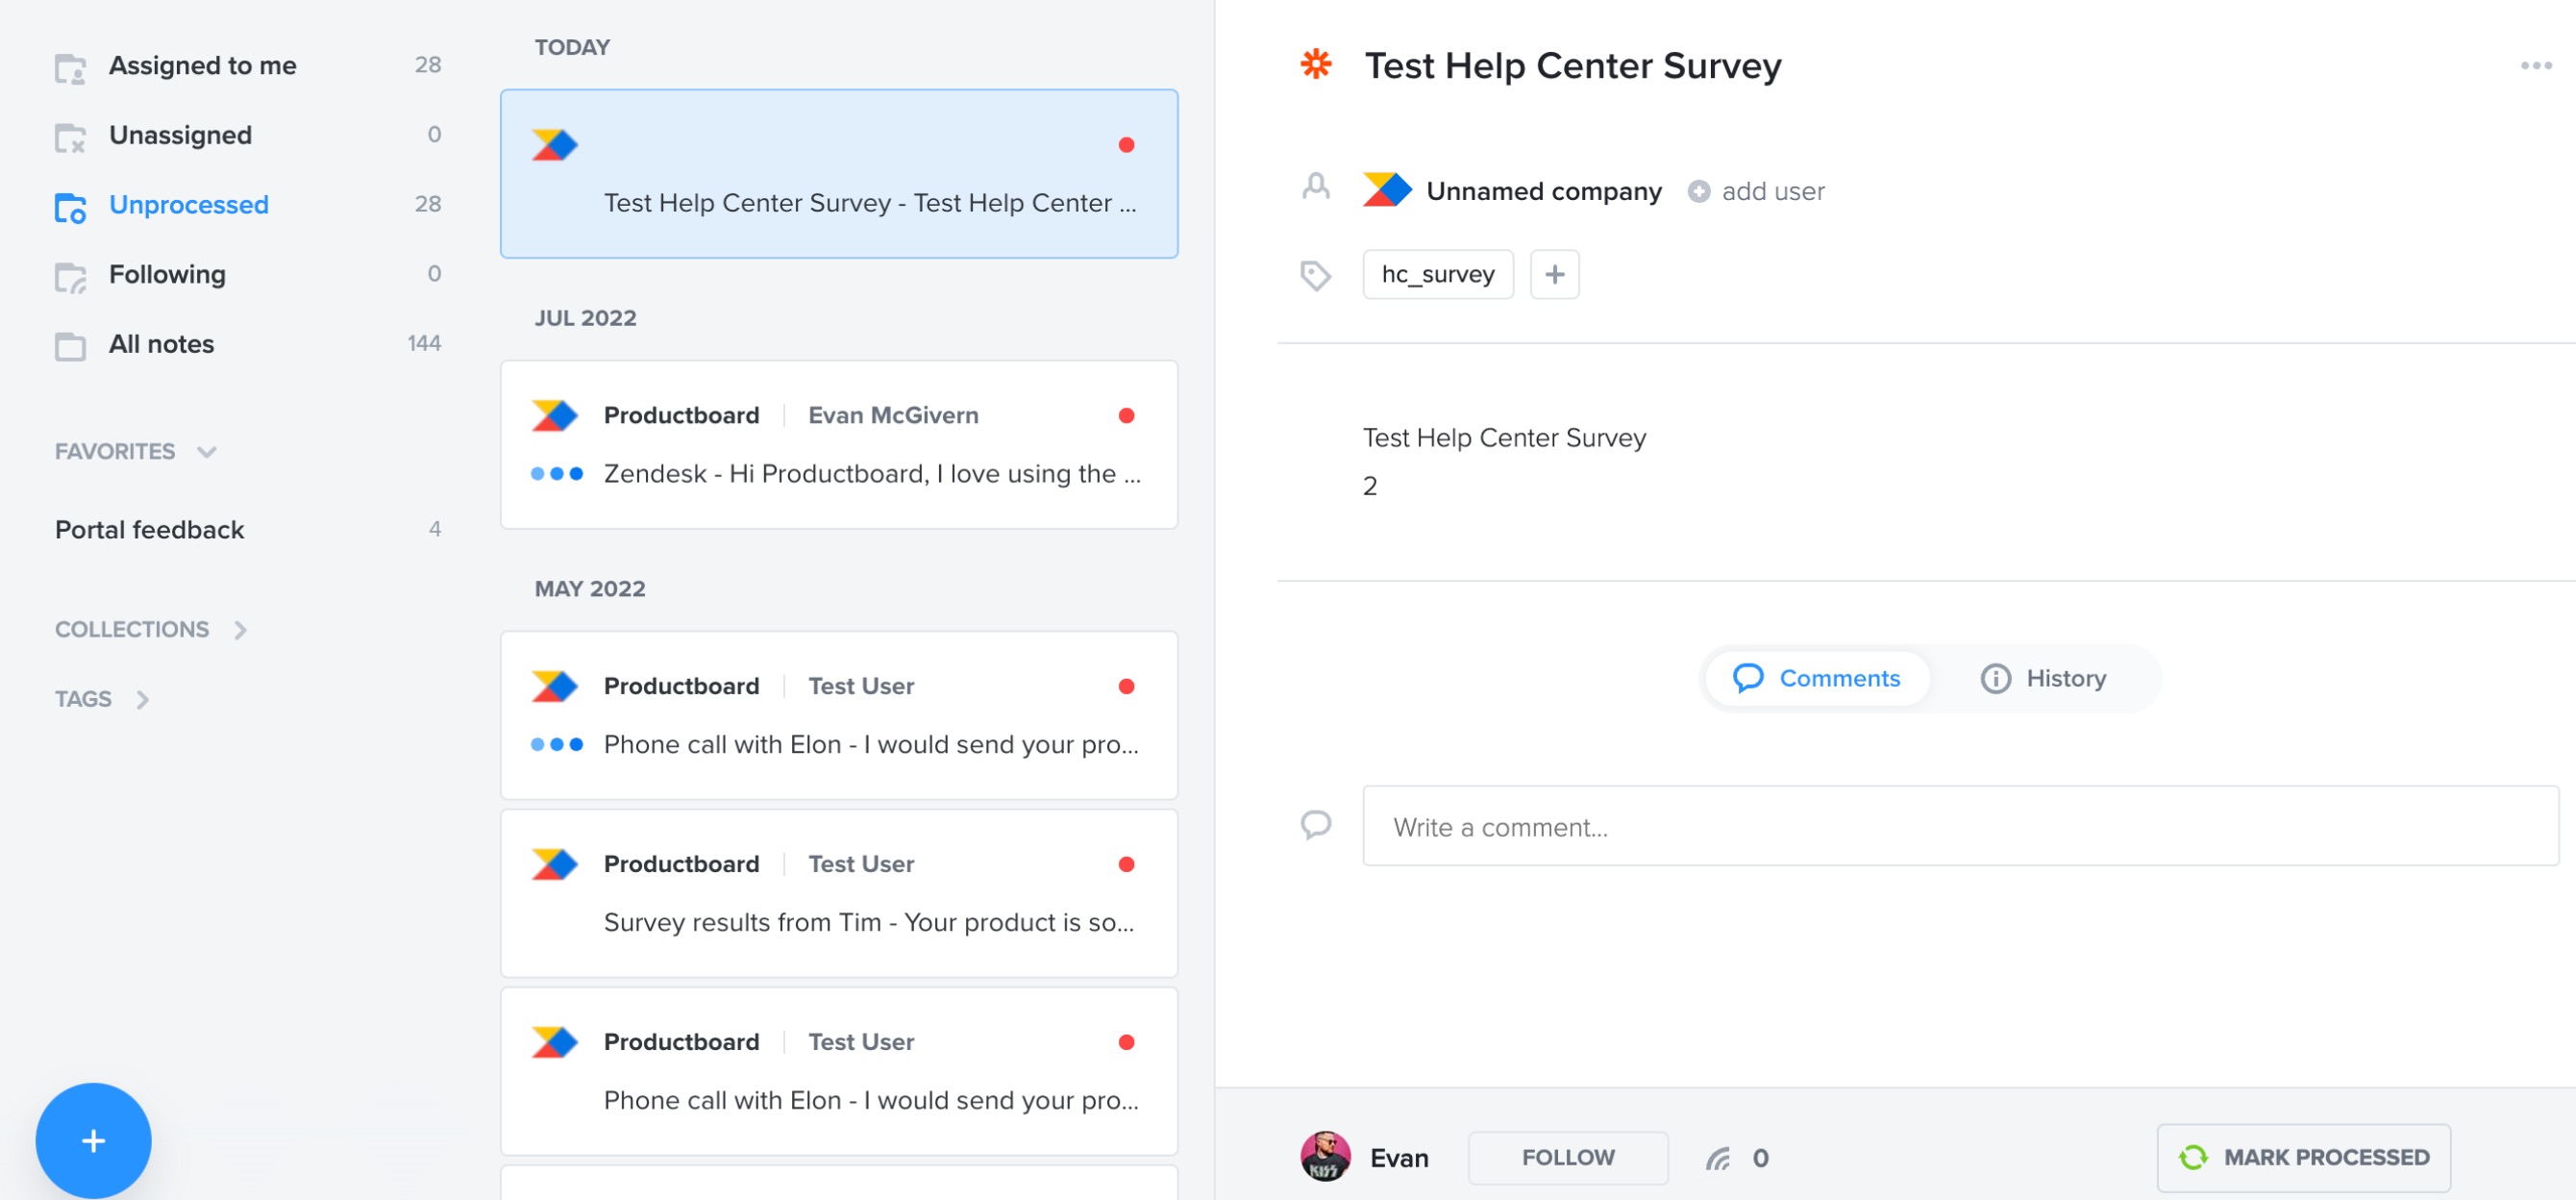Screen dimensions: 2576x1200
Task: Click the red unprocessed dot on Today's note
Action: [x=1126, y=145]
